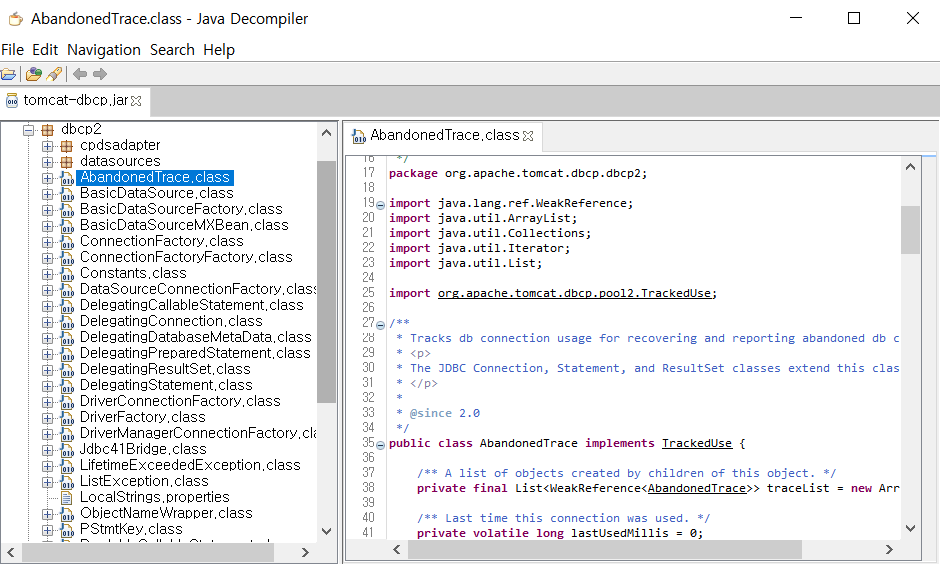The image size is (940, 564).
Task: Select ObjectNameWrapper.class in tree
Action: [x=166, y=514]
